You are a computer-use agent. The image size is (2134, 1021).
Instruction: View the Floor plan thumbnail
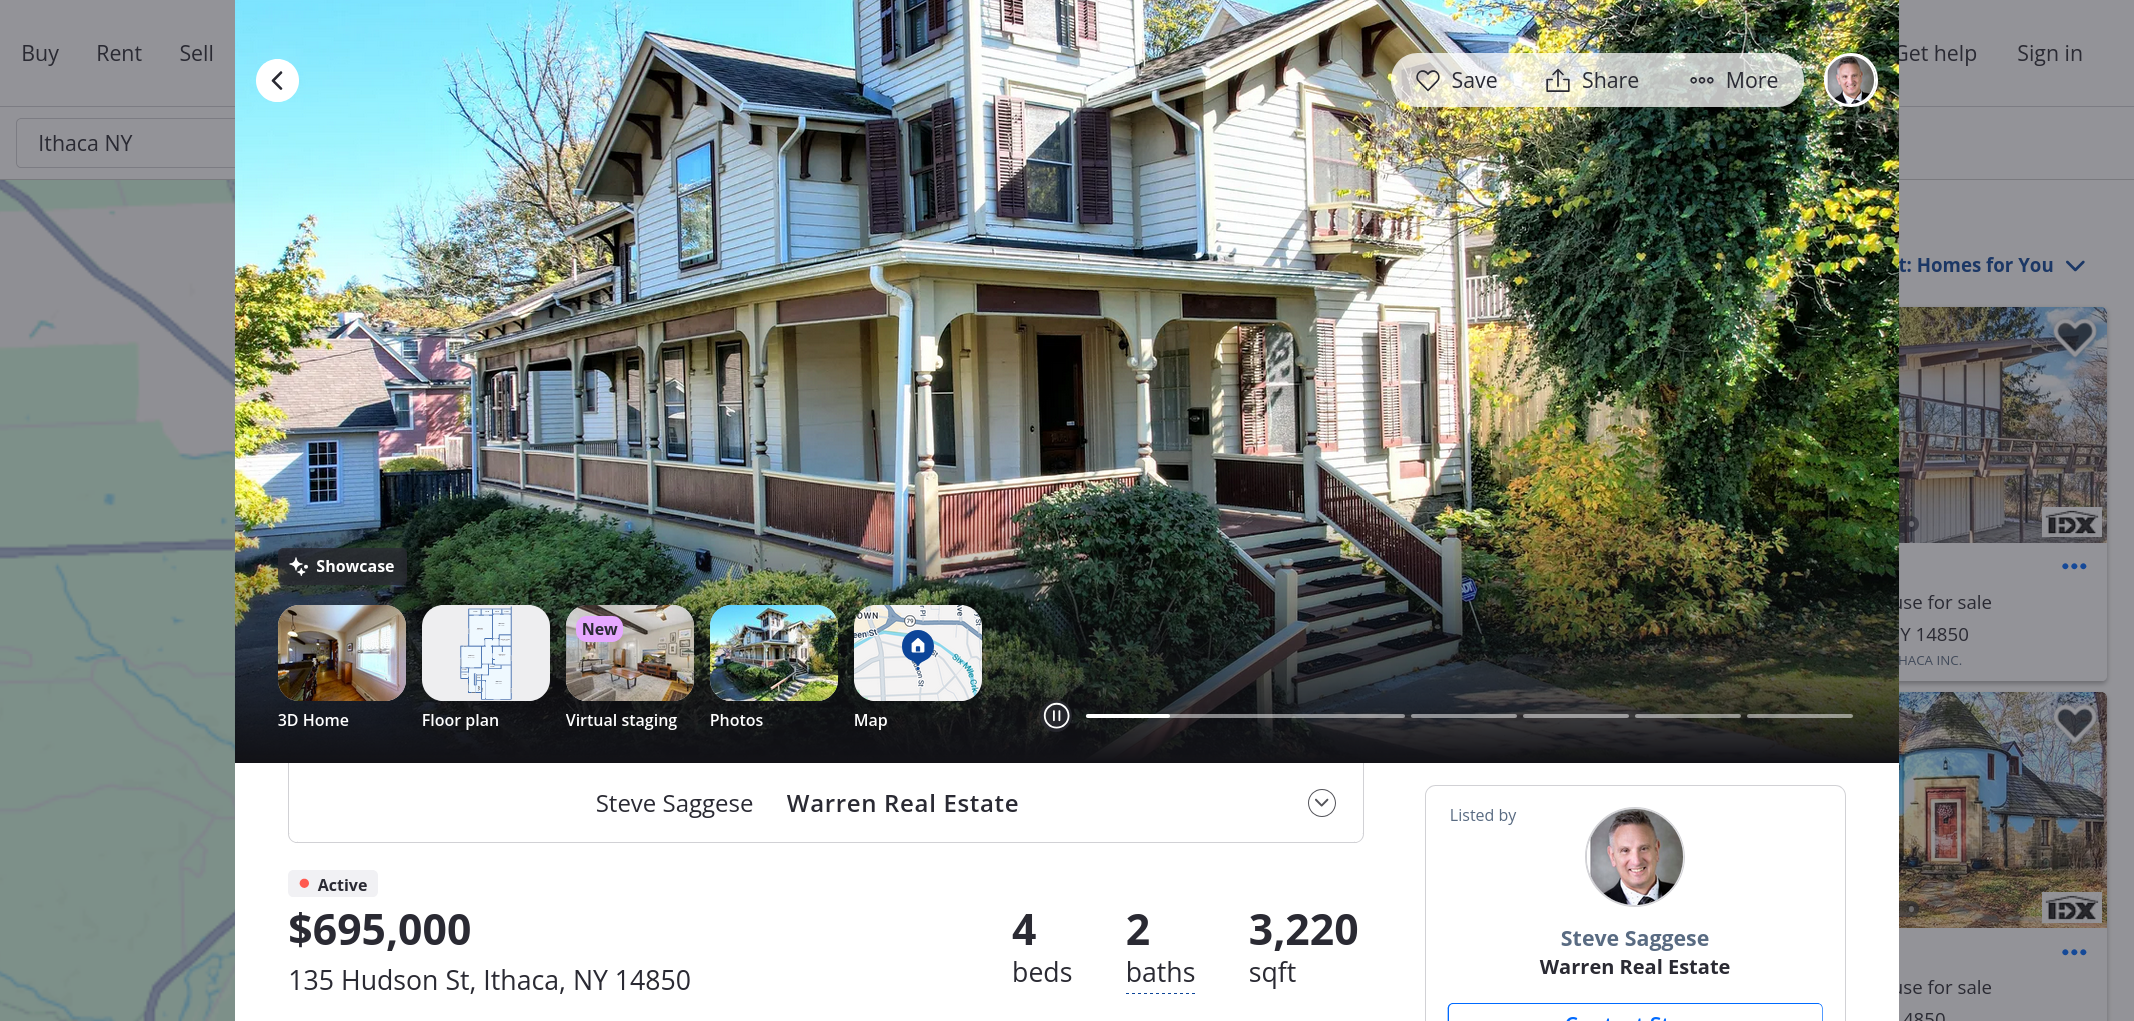click(x=486, y=653)
